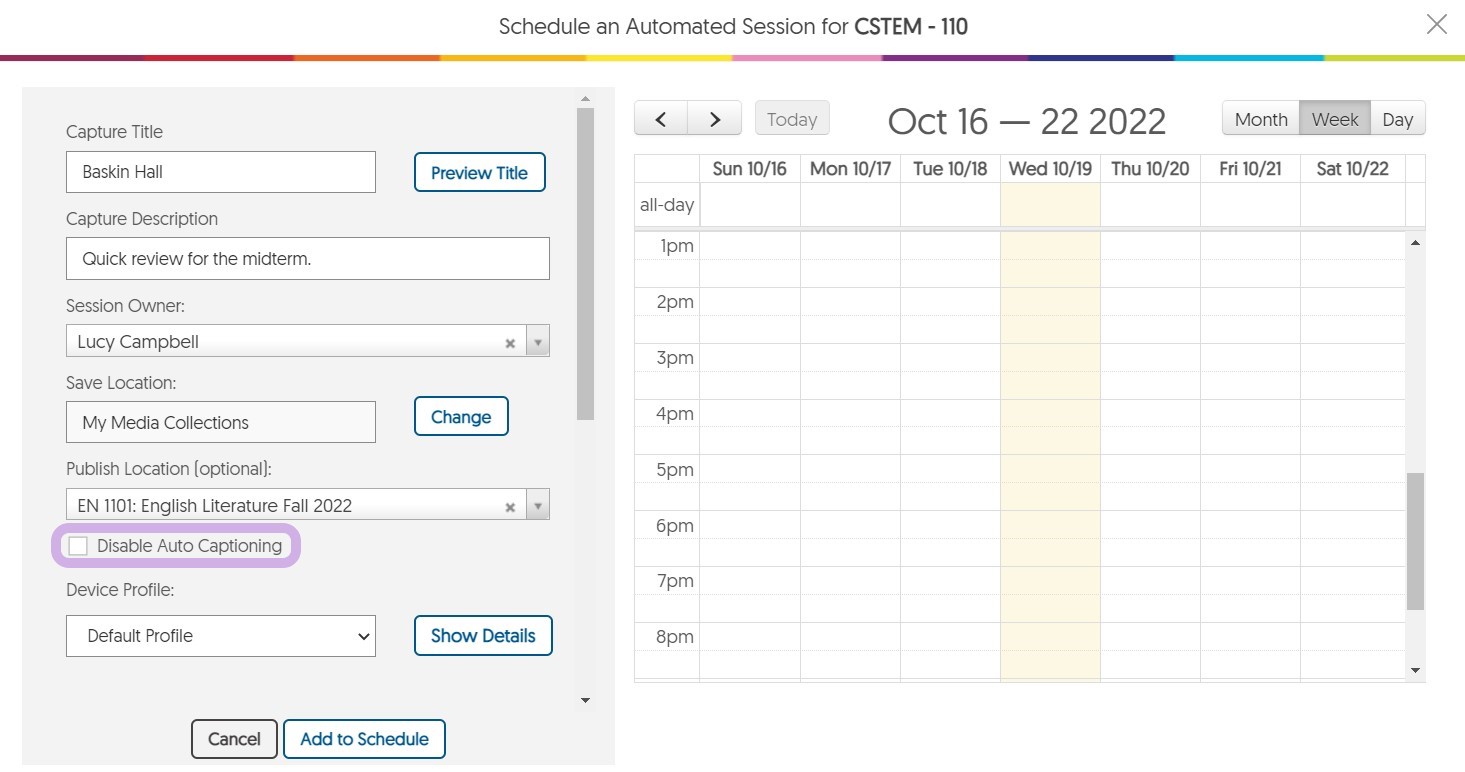Switch calendar to Day view
This screenshot has height=772, width=1465.
pos(1397,119)
